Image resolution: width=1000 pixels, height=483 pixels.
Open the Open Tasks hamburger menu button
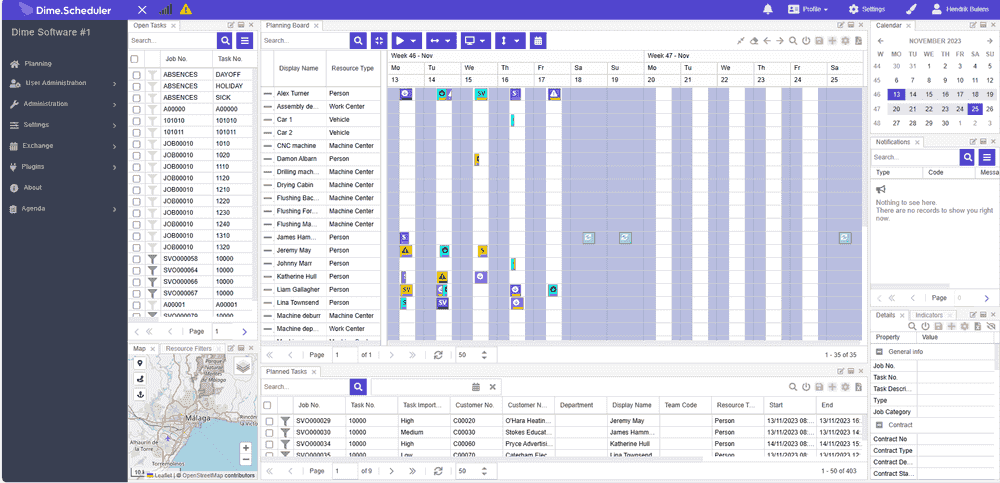(245, 40)
